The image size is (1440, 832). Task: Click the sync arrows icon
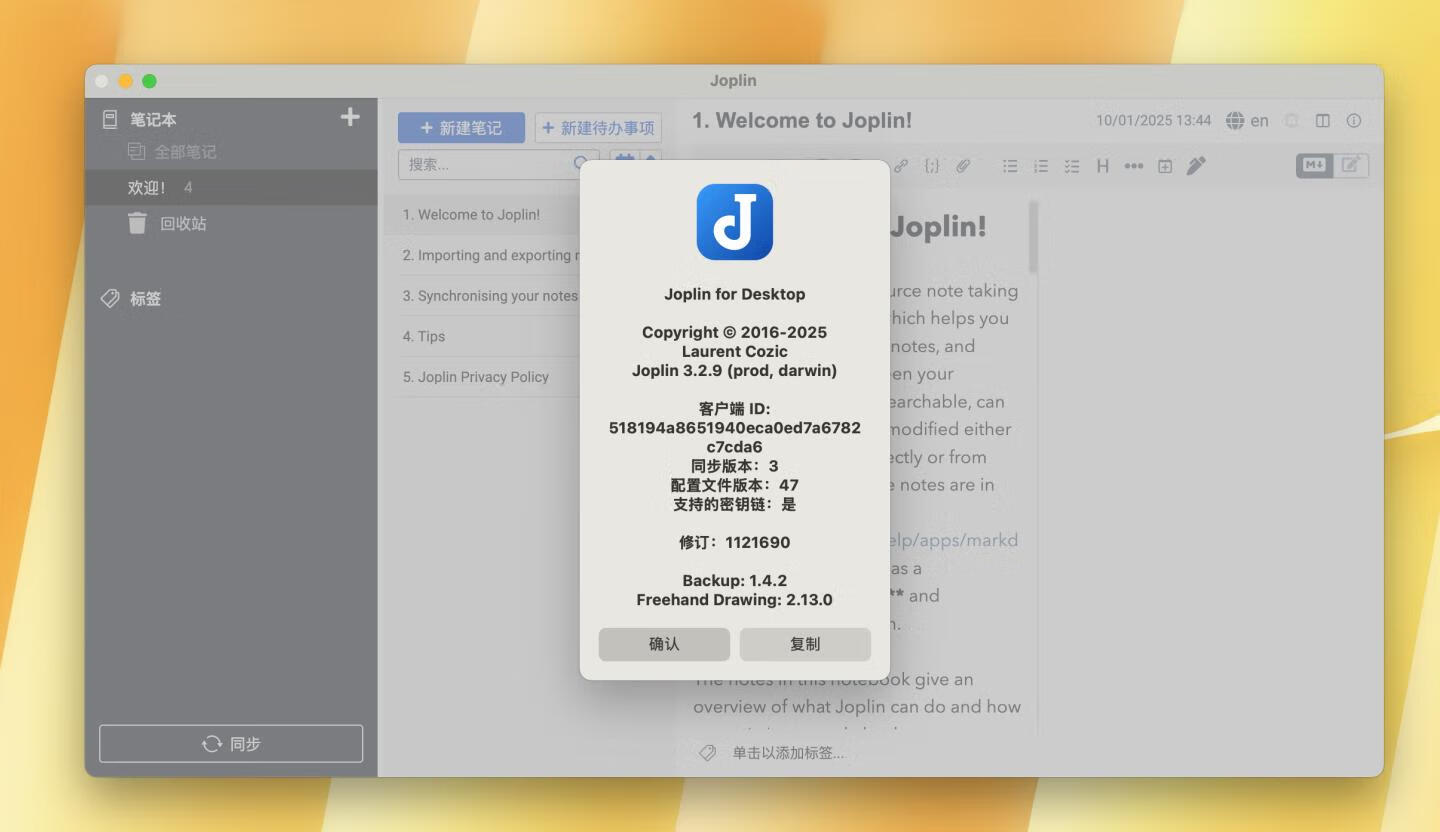(x=212, y=744)
